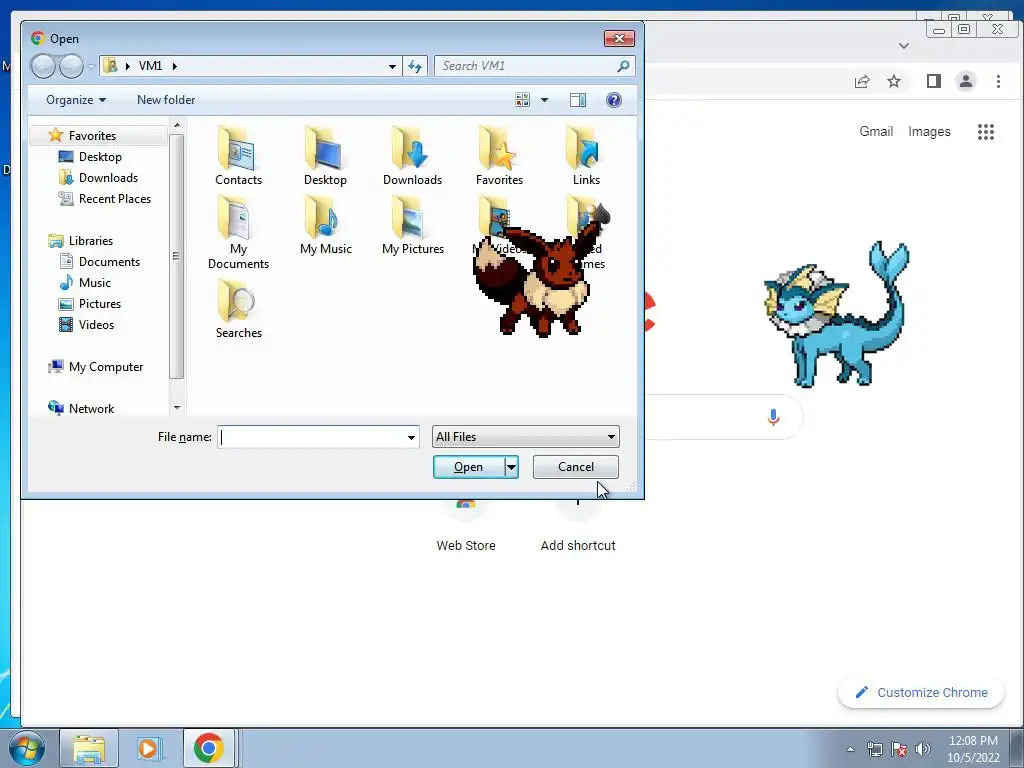Expand the VM1 breadcrumb arrow
Viewport: 1024px width, 768px height.
[x=174, y=66]
